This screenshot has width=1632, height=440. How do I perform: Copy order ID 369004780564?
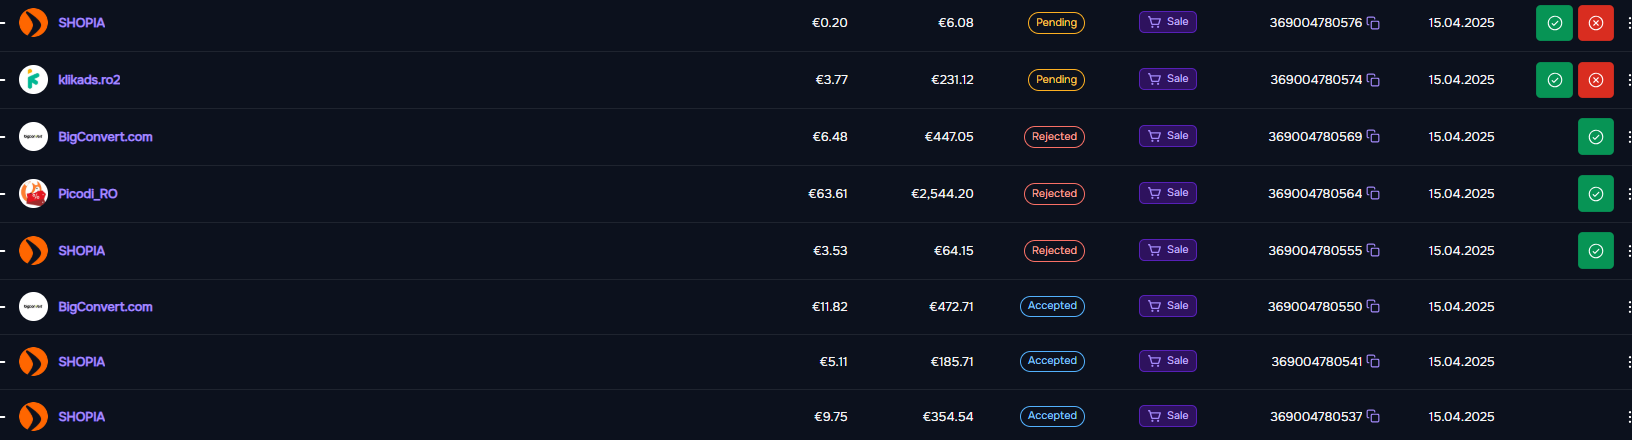(1374, 194)
